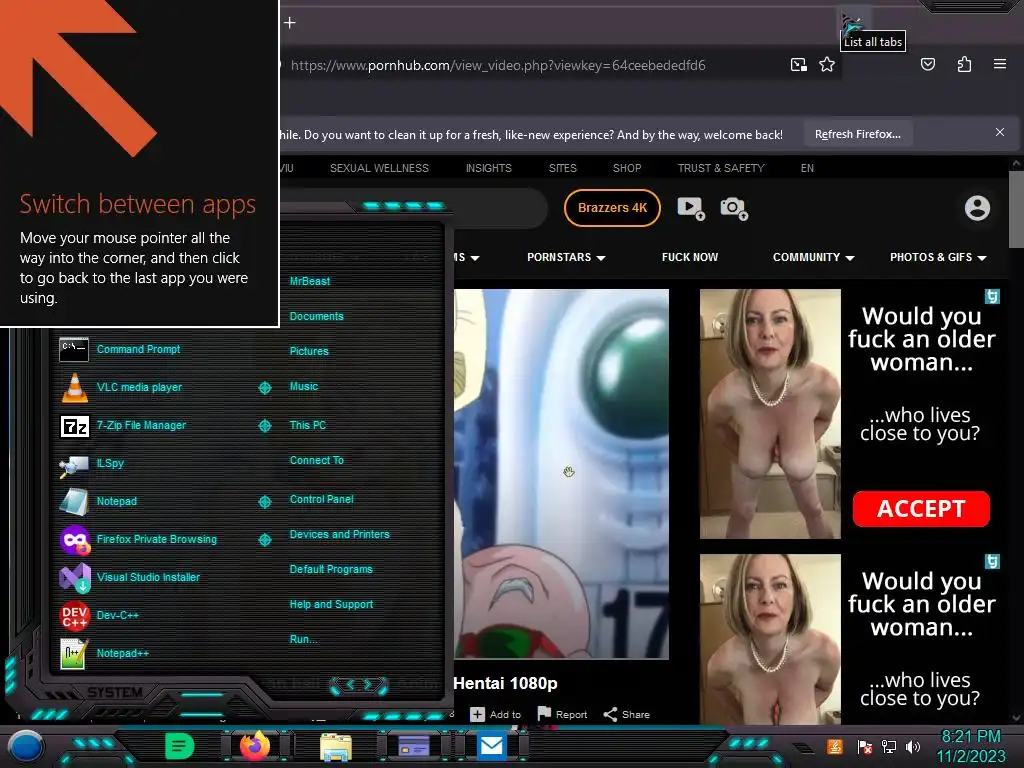Click the volume speaker tray icon

coord(912,746)
